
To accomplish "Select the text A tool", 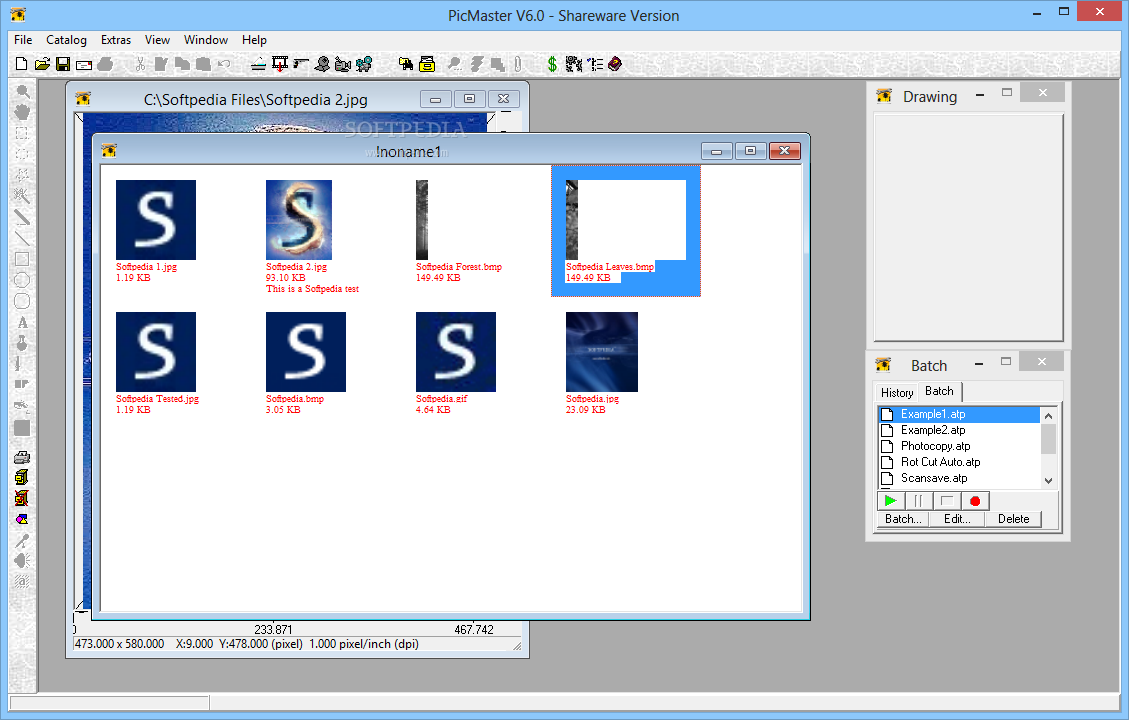I will pyautogui.click(x=22, y=323).
